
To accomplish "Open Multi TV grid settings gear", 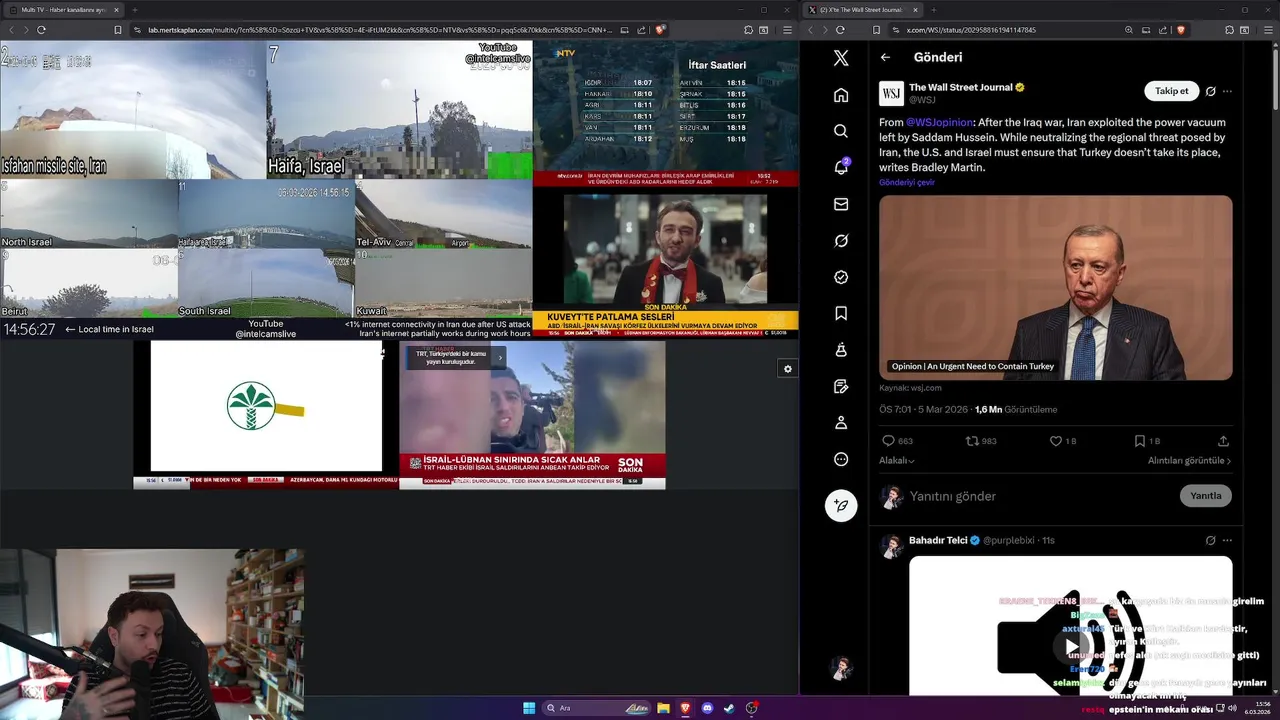I will click(787, 369).
